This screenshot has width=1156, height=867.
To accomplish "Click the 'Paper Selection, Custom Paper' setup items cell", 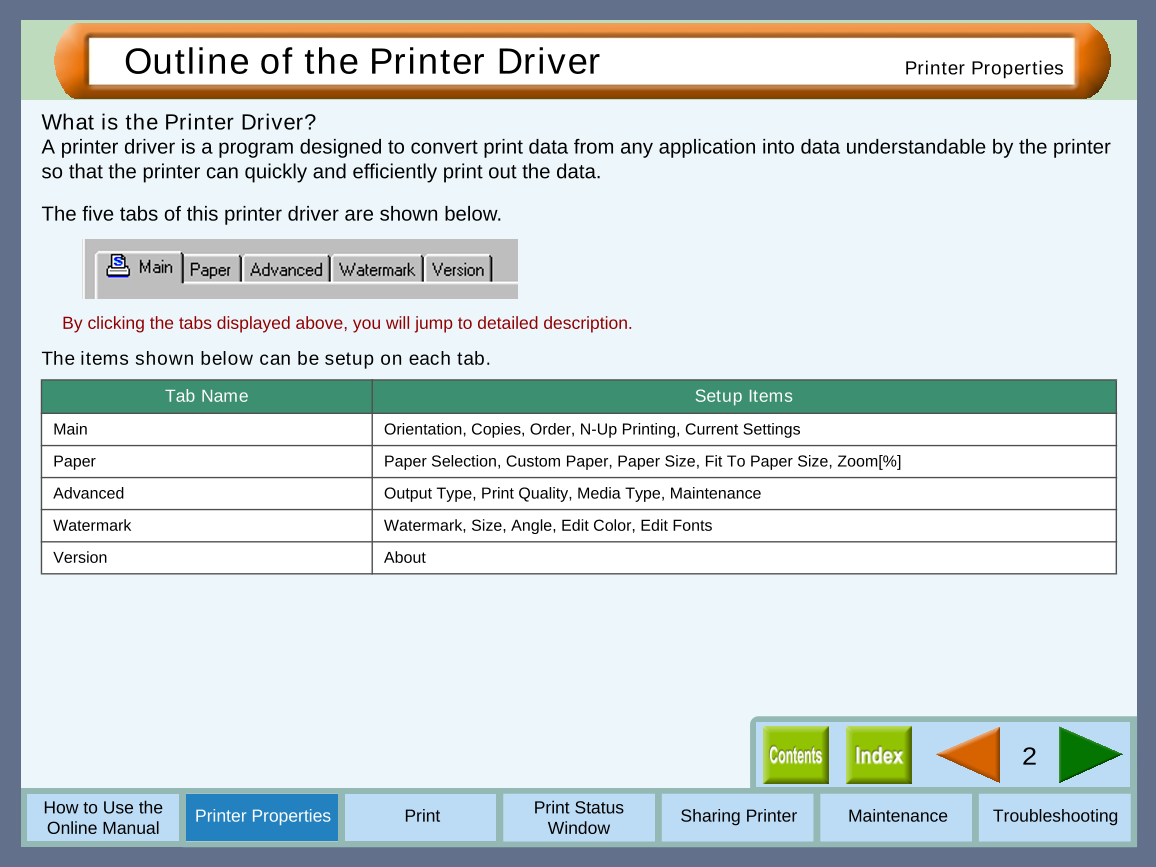I will (x=744, y=462).
